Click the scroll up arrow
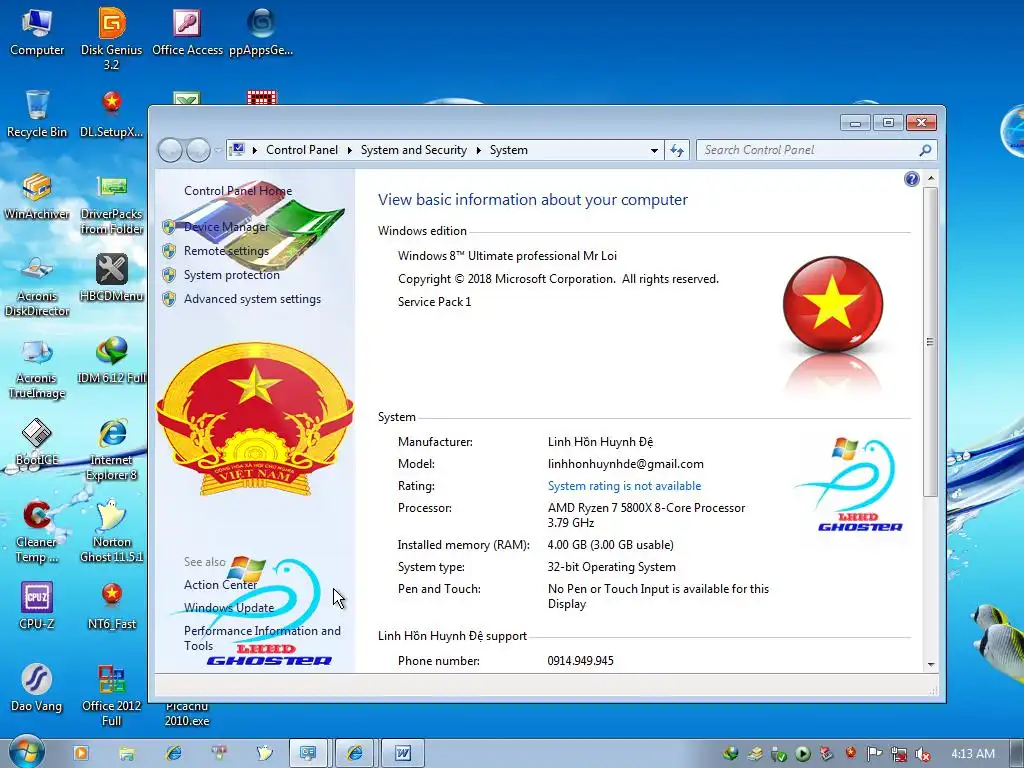This screenshot has width=1024, height=768. tap(931, 178)
